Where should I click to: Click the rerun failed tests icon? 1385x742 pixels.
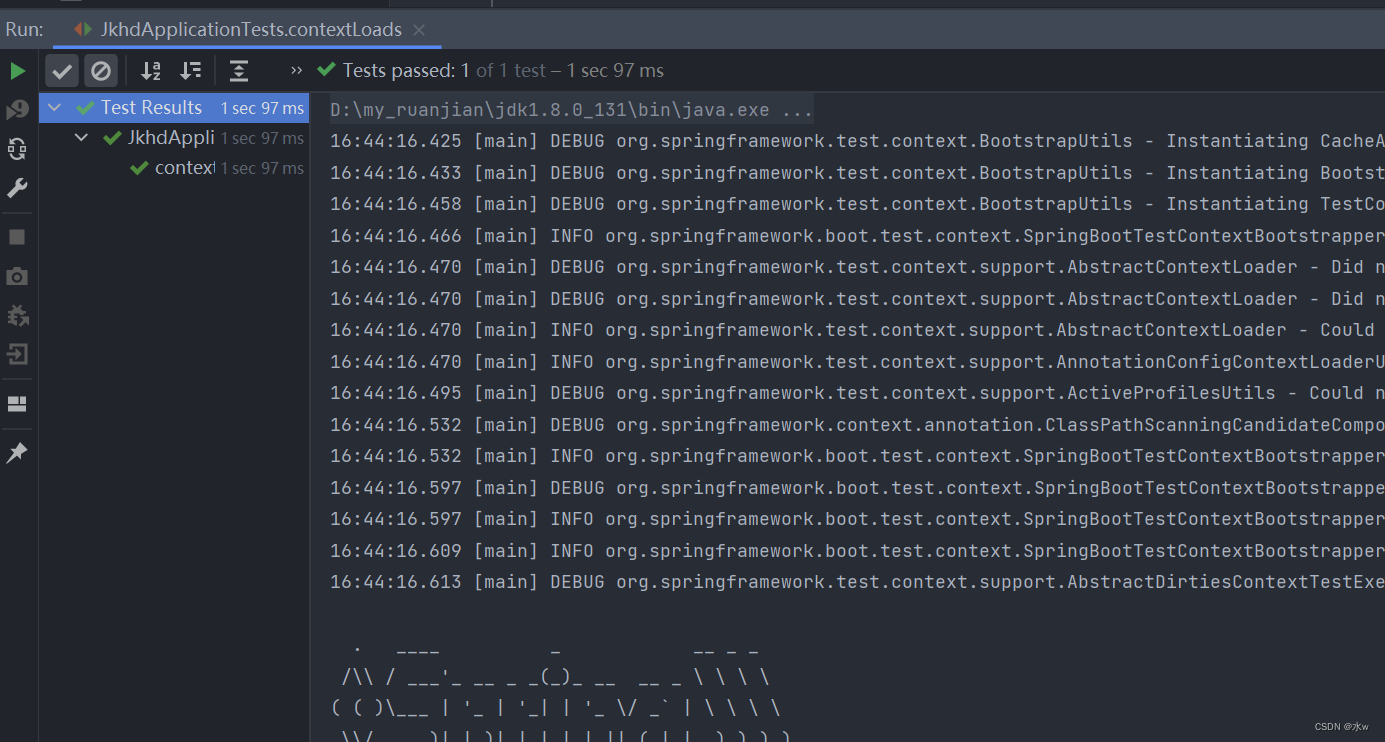pos(17,110)
